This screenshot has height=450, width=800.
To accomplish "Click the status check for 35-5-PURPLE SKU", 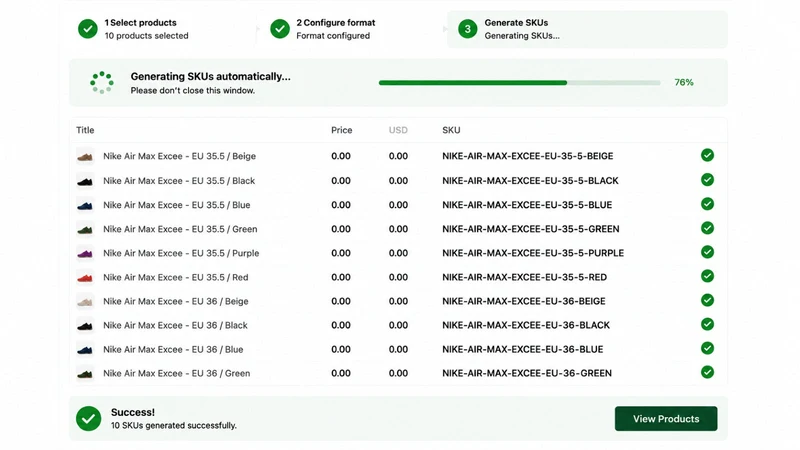I will coord(707,252).
